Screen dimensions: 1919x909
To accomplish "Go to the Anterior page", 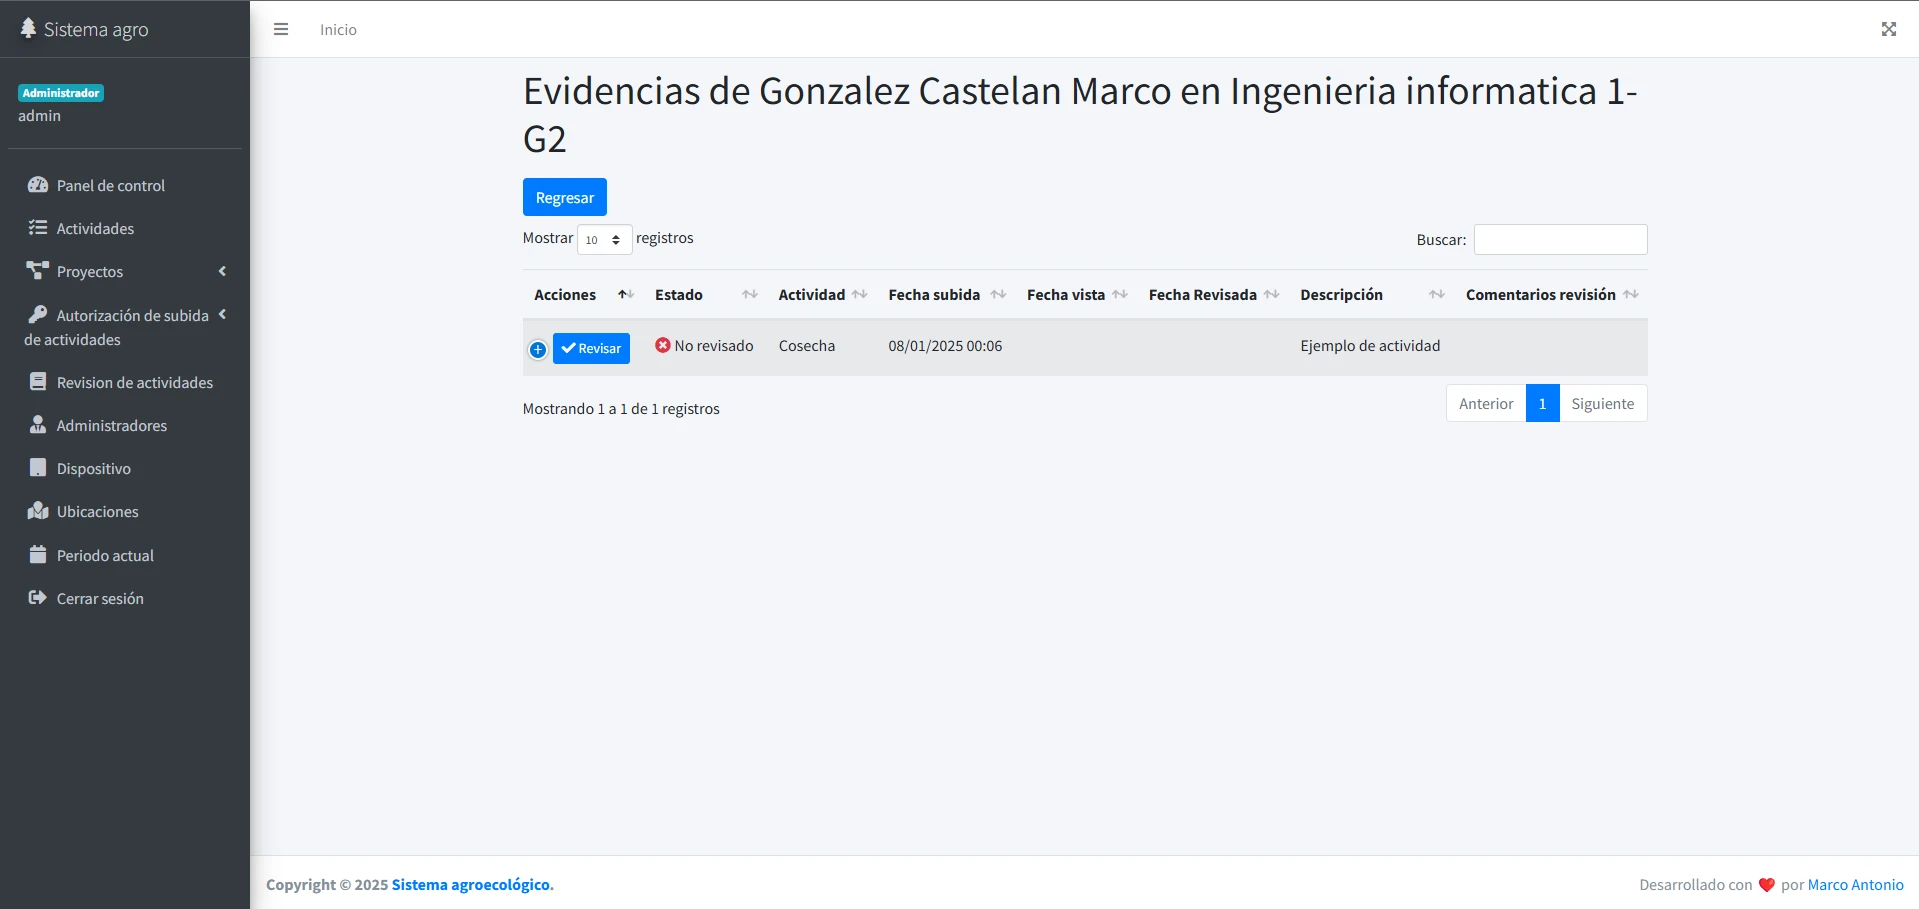I will click(1485, 403).
